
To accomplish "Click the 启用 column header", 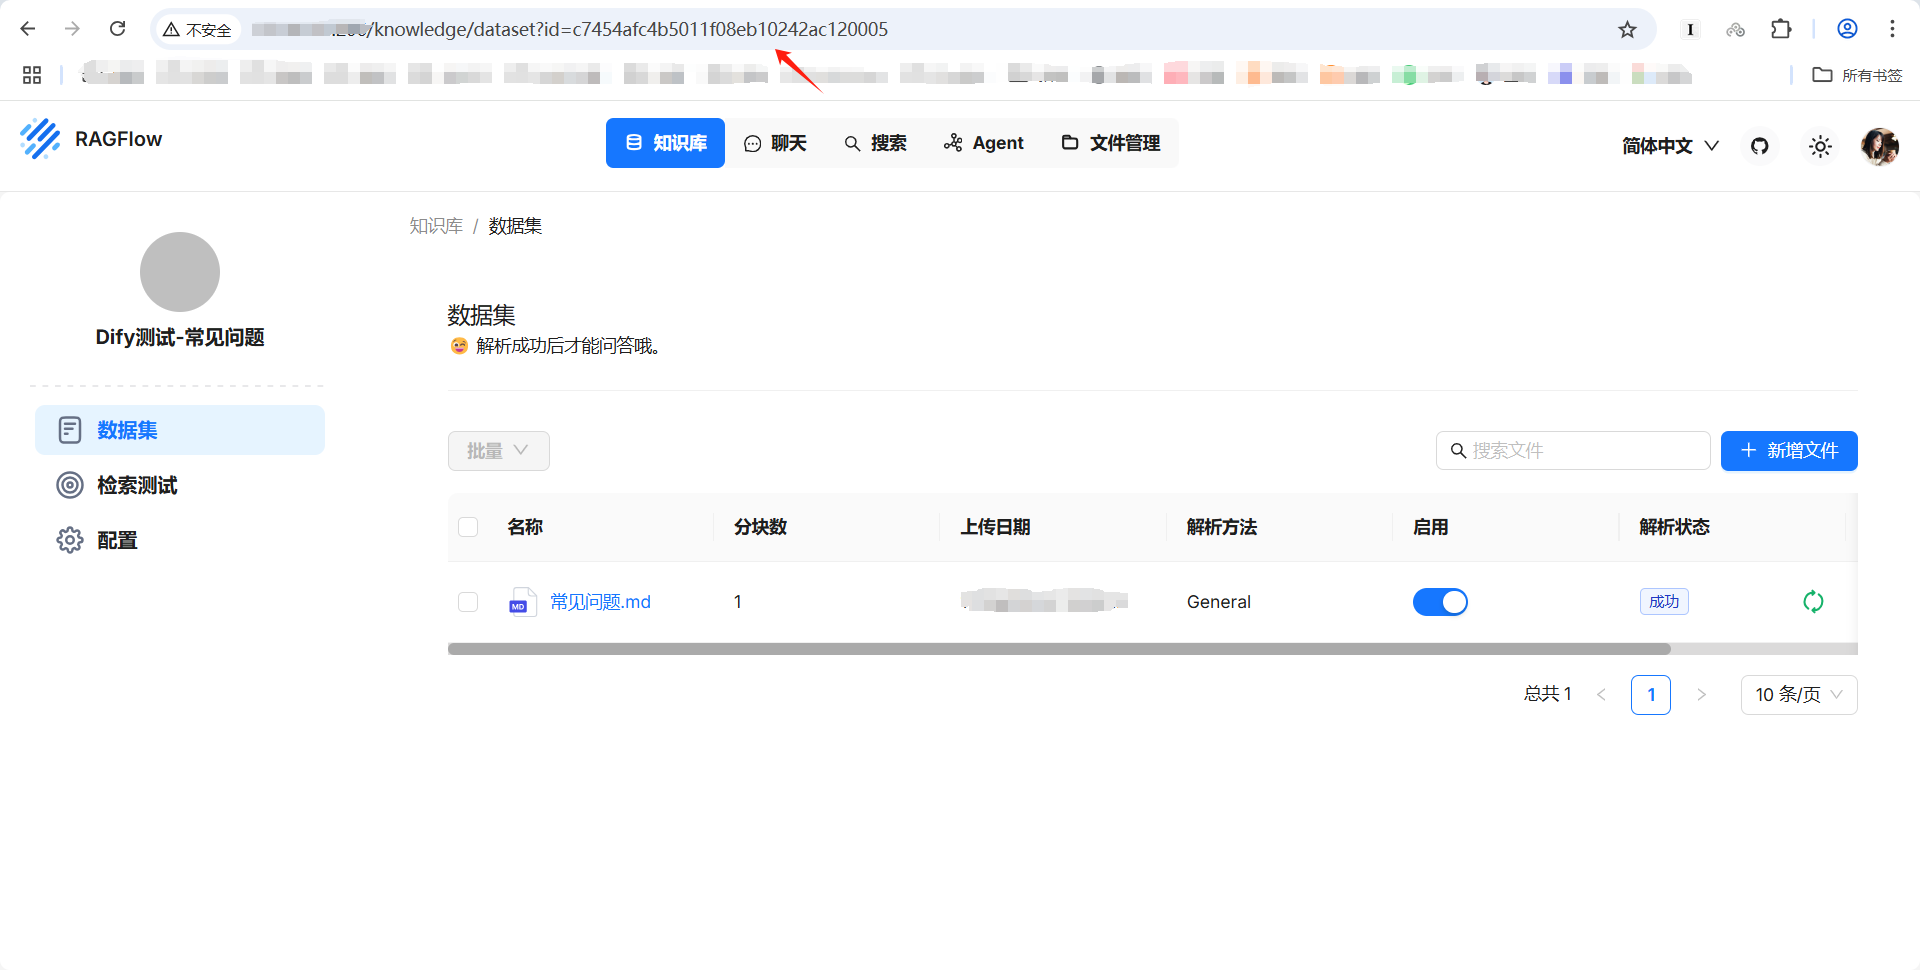I will pos(1430,527).
